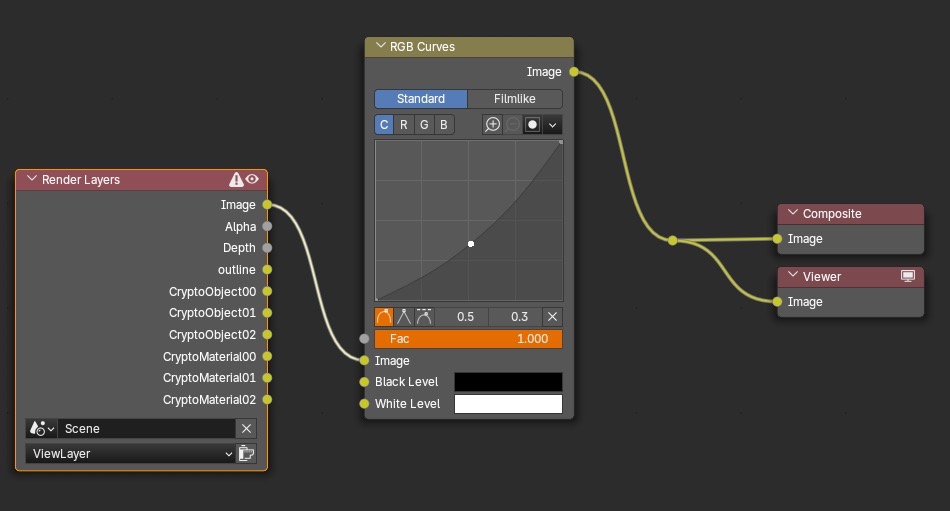The height and width of the screenshot is (511, 950).
Task: Select the B curve channel
Action: coord(443,125)
